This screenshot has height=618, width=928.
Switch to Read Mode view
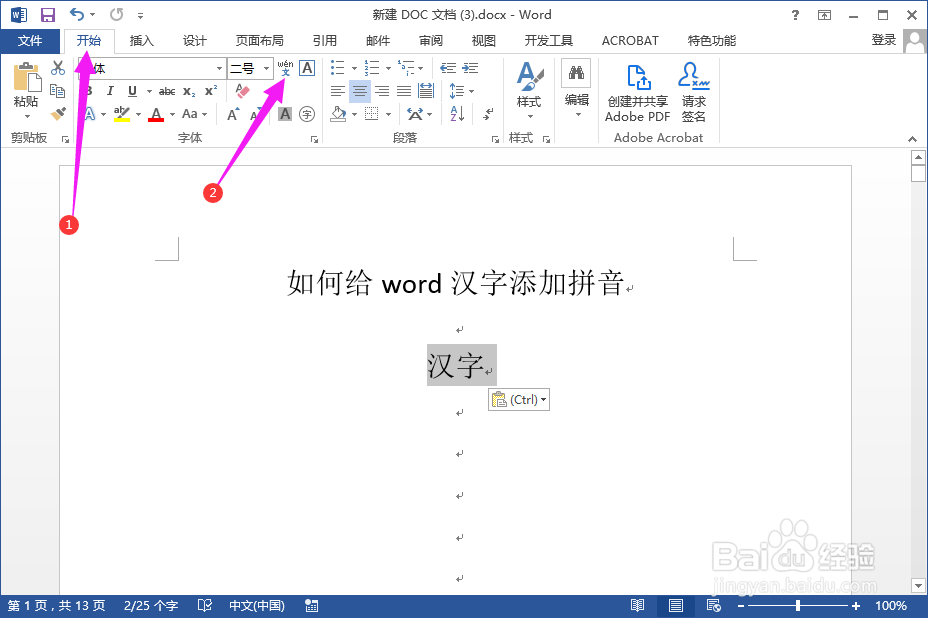[637, 606]
